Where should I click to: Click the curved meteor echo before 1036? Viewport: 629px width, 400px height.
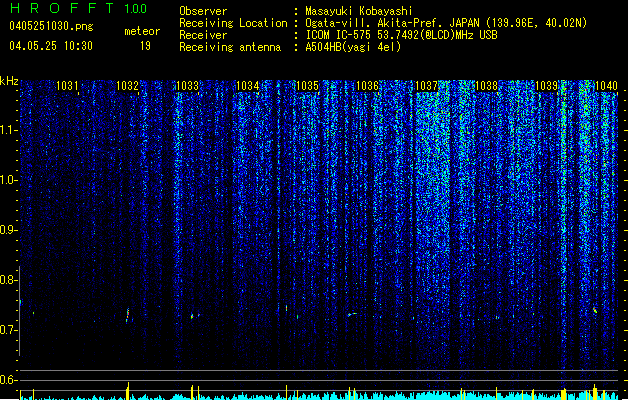point(352,314)
